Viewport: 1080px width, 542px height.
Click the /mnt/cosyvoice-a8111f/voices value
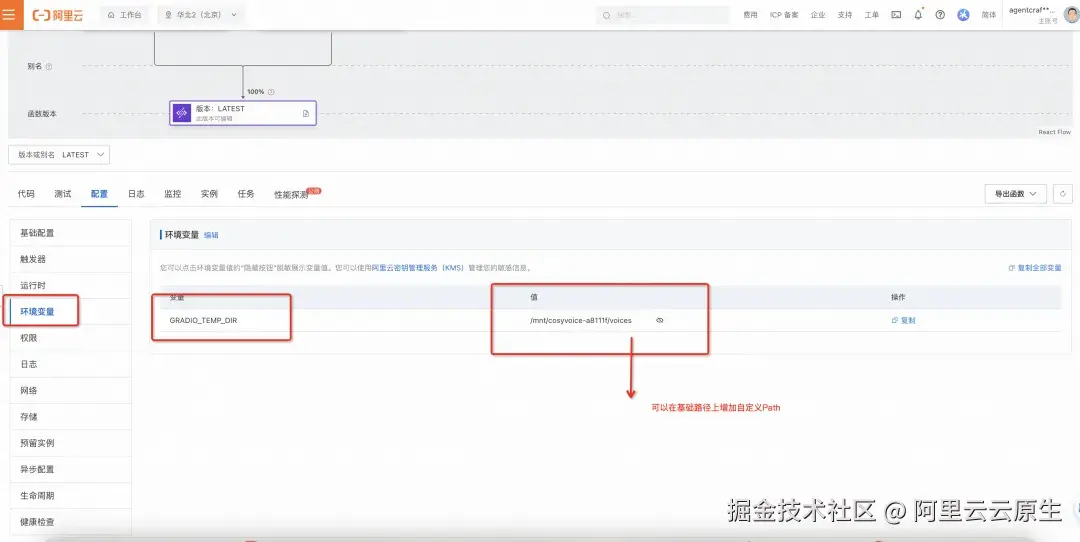pyautogui.click(x=581, y=320)
